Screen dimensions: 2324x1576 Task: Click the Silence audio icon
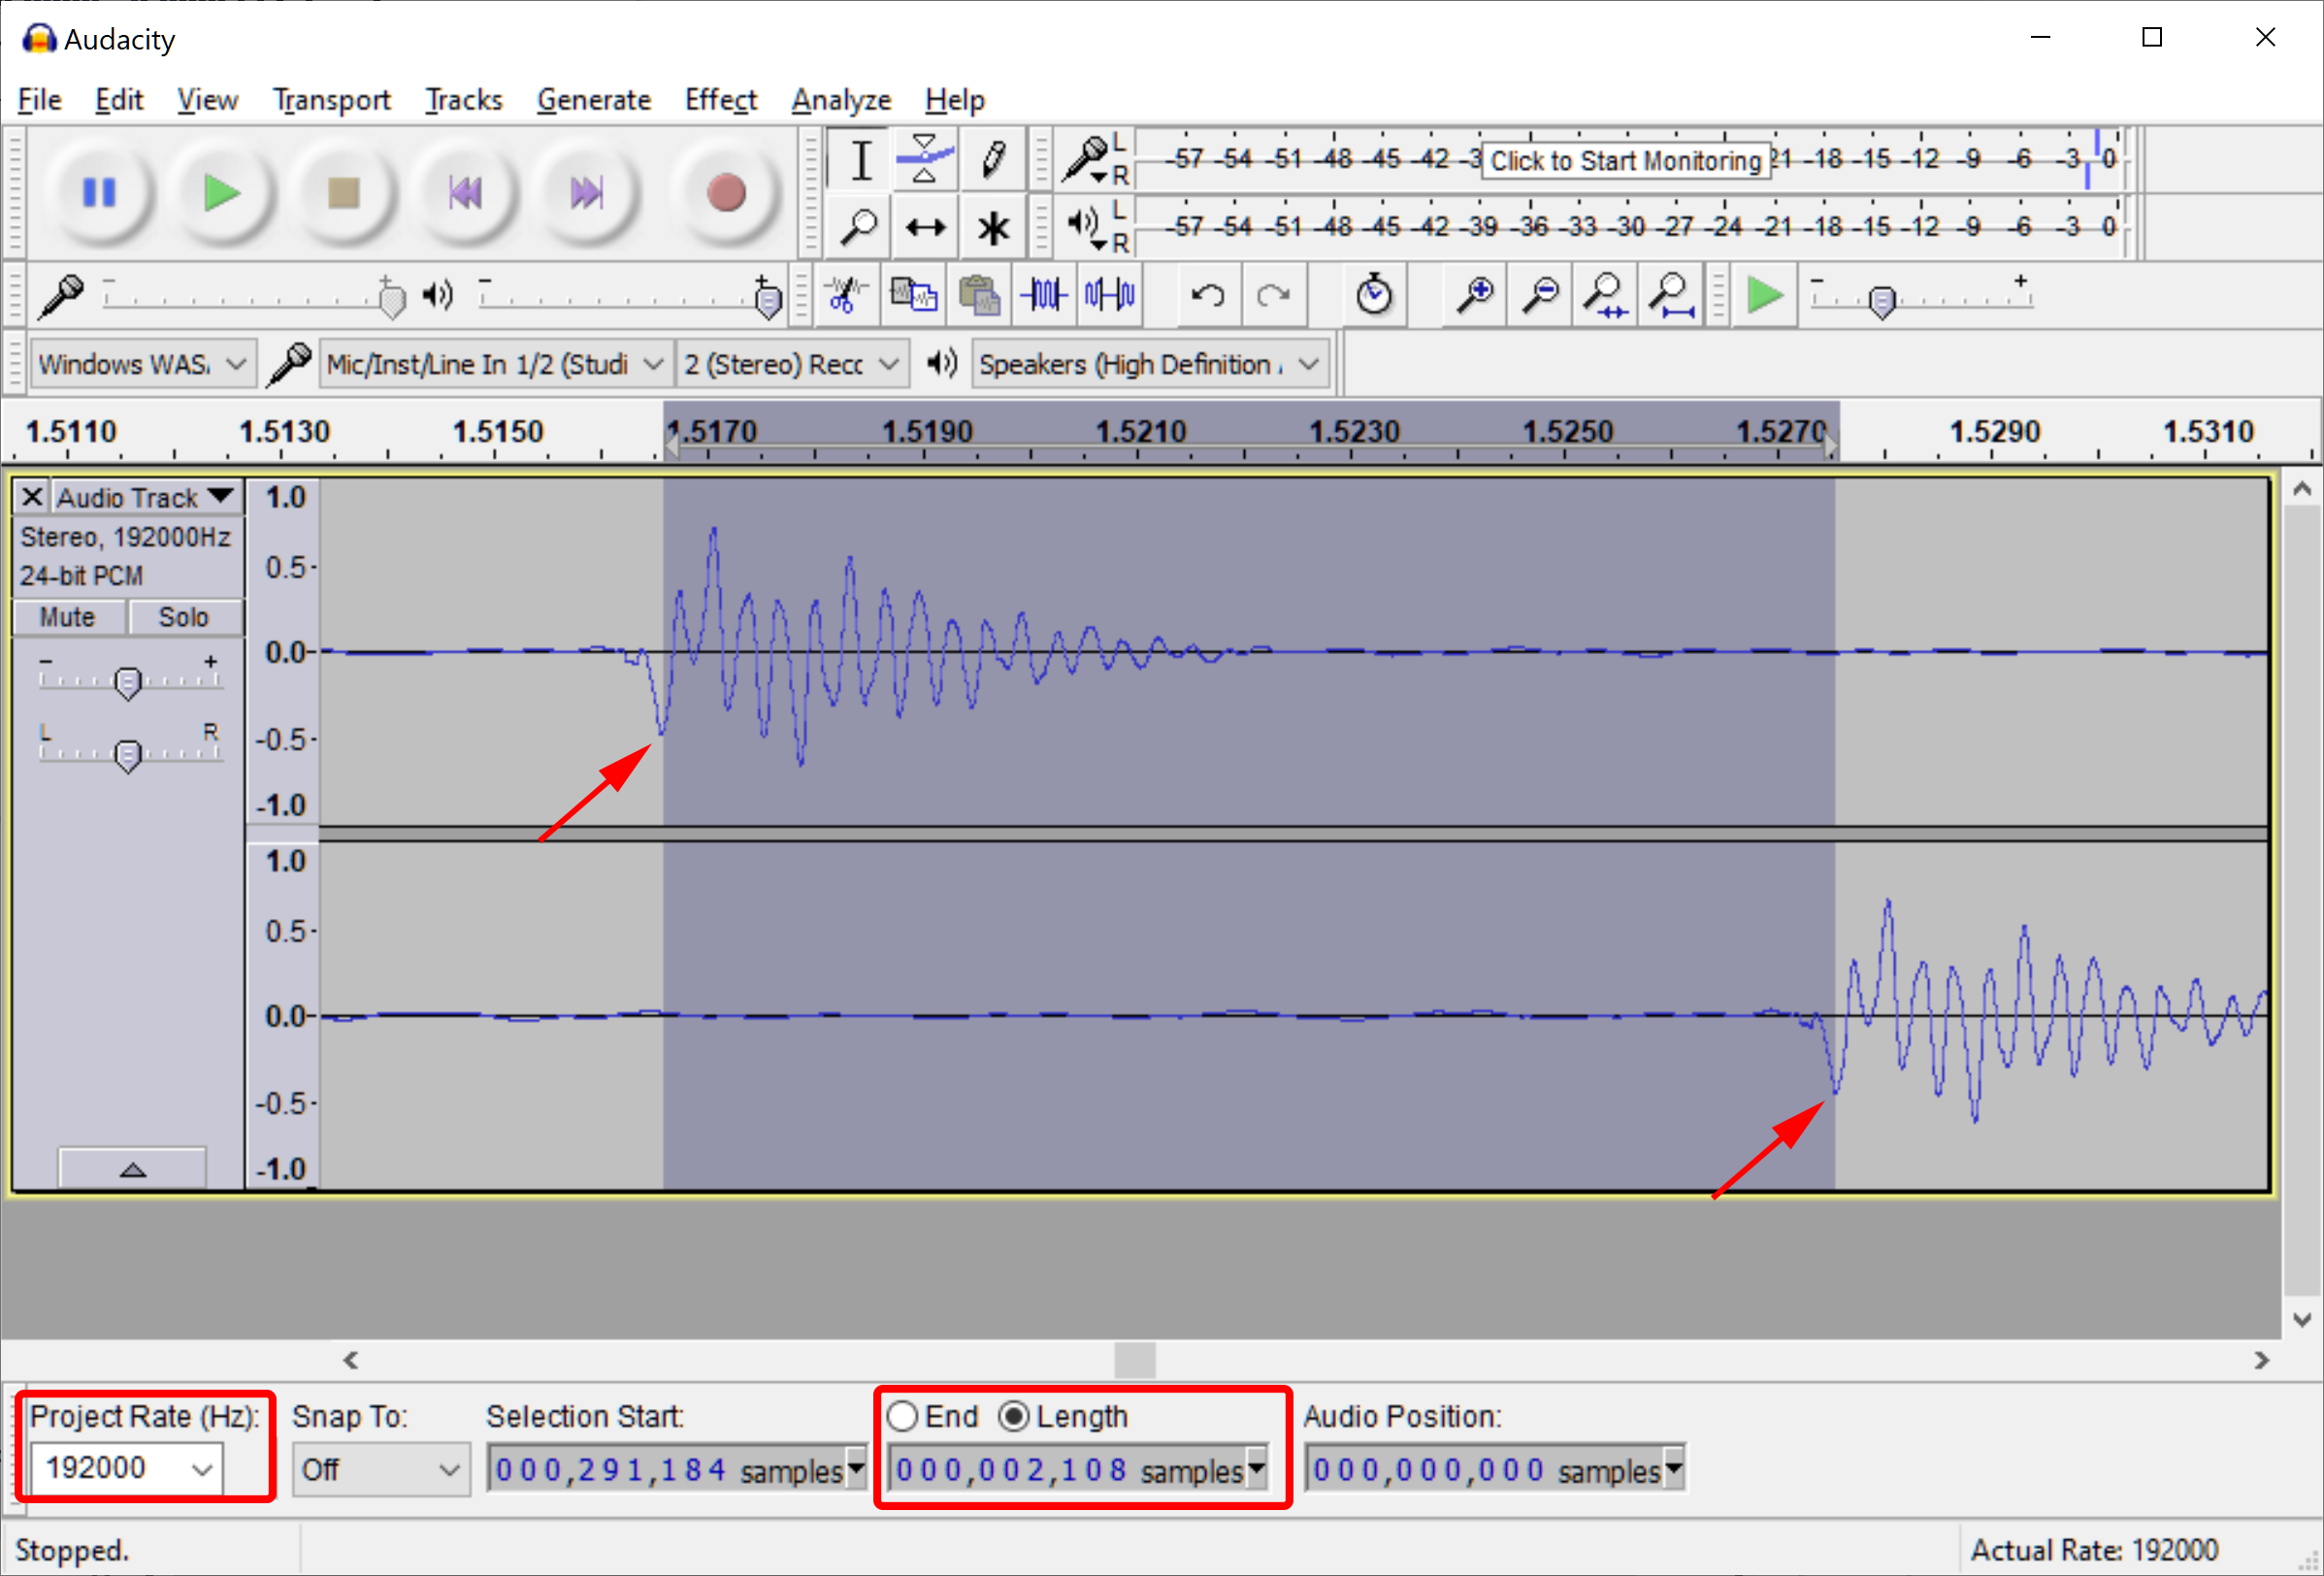(1110, 295)
